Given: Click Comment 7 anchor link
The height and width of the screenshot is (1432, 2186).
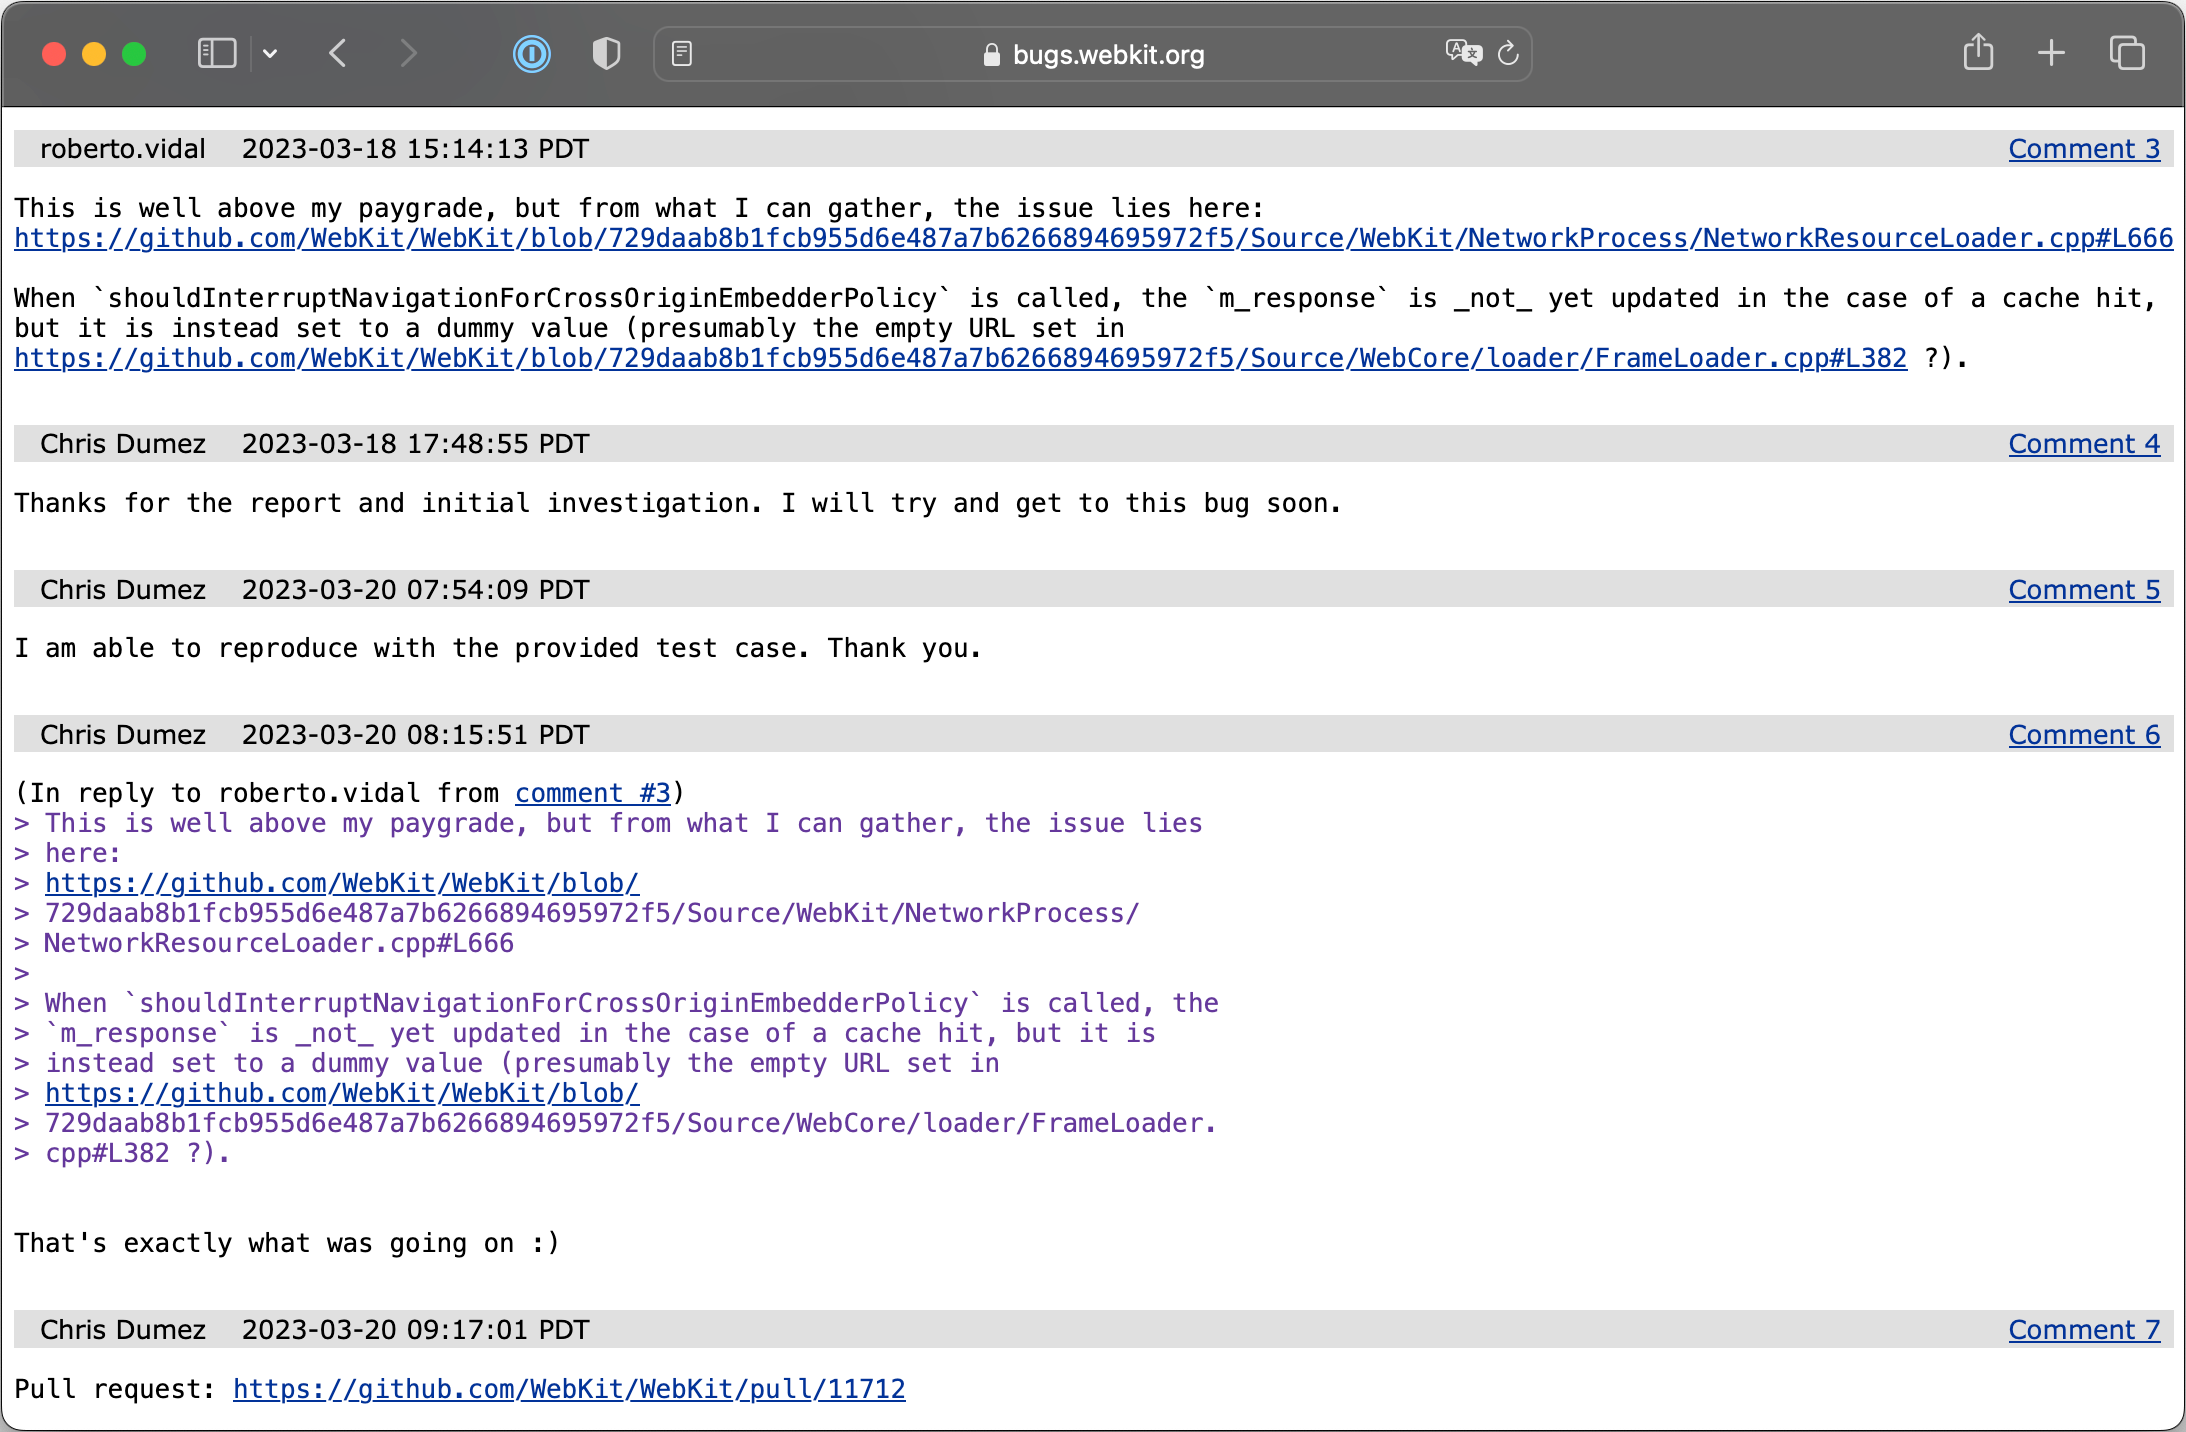Looking at the screenshot, I should [x=2082, y=1328].
